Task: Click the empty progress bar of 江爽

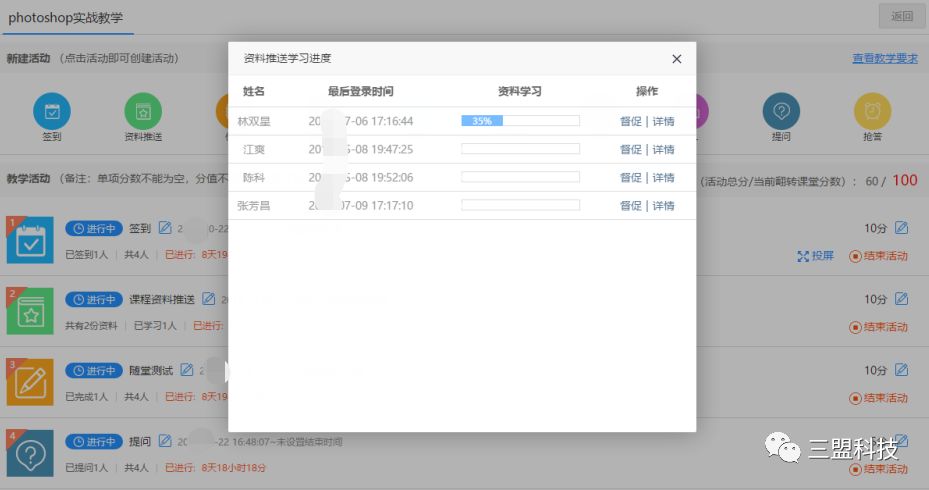Action: (x=520, y=149)
